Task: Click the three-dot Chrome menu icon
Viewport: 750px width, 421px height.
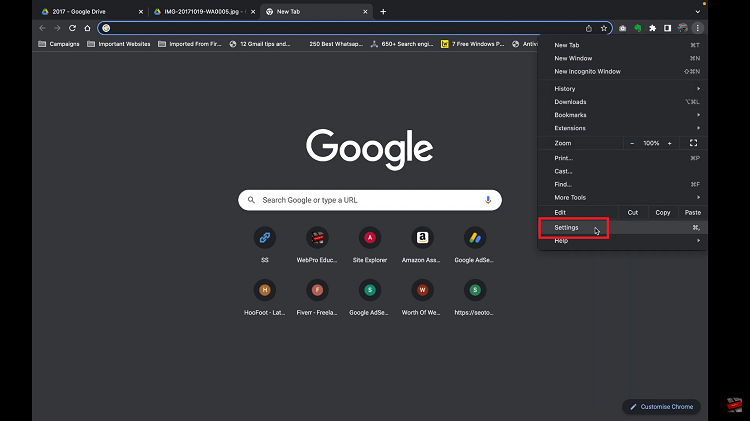Action: (697, 28)
